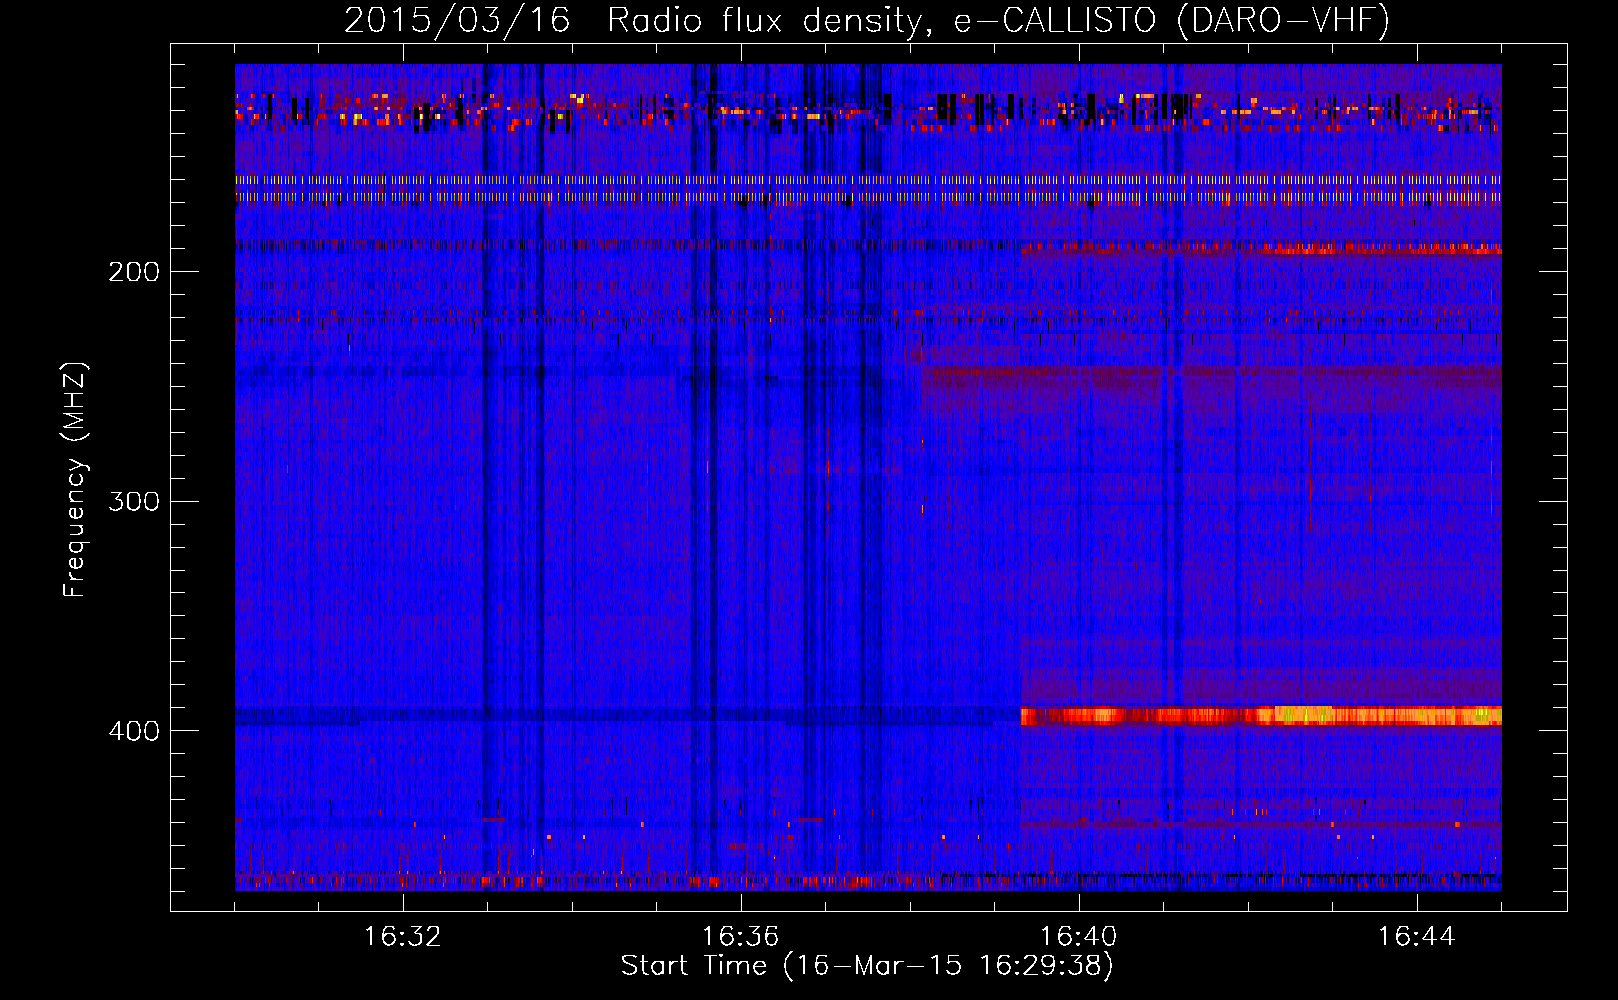1618x1000 pixels.
Task: Click the 16:36 time tick label
Action: point(741,936)
